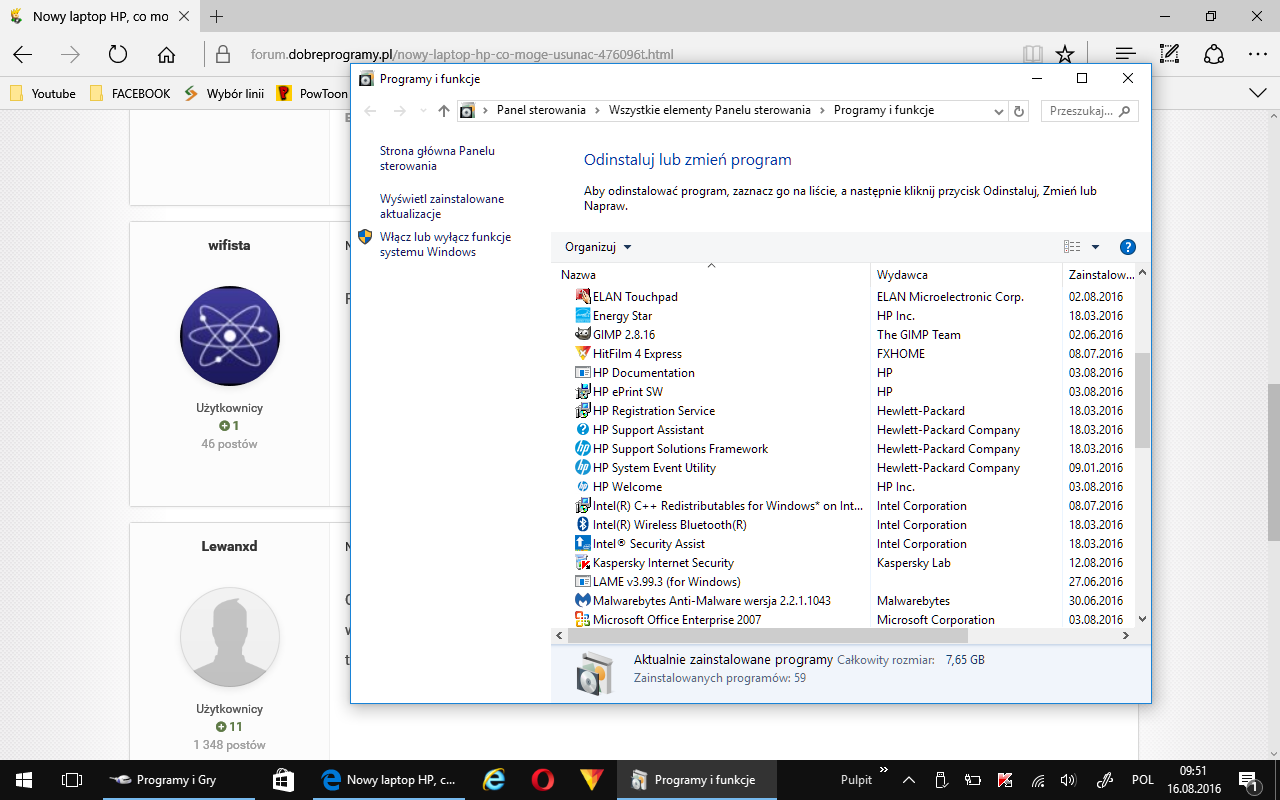The width and height of the screenshot is (1280, 800).
Task: Open a new Edge tab
Action: [x=216, y=17]
